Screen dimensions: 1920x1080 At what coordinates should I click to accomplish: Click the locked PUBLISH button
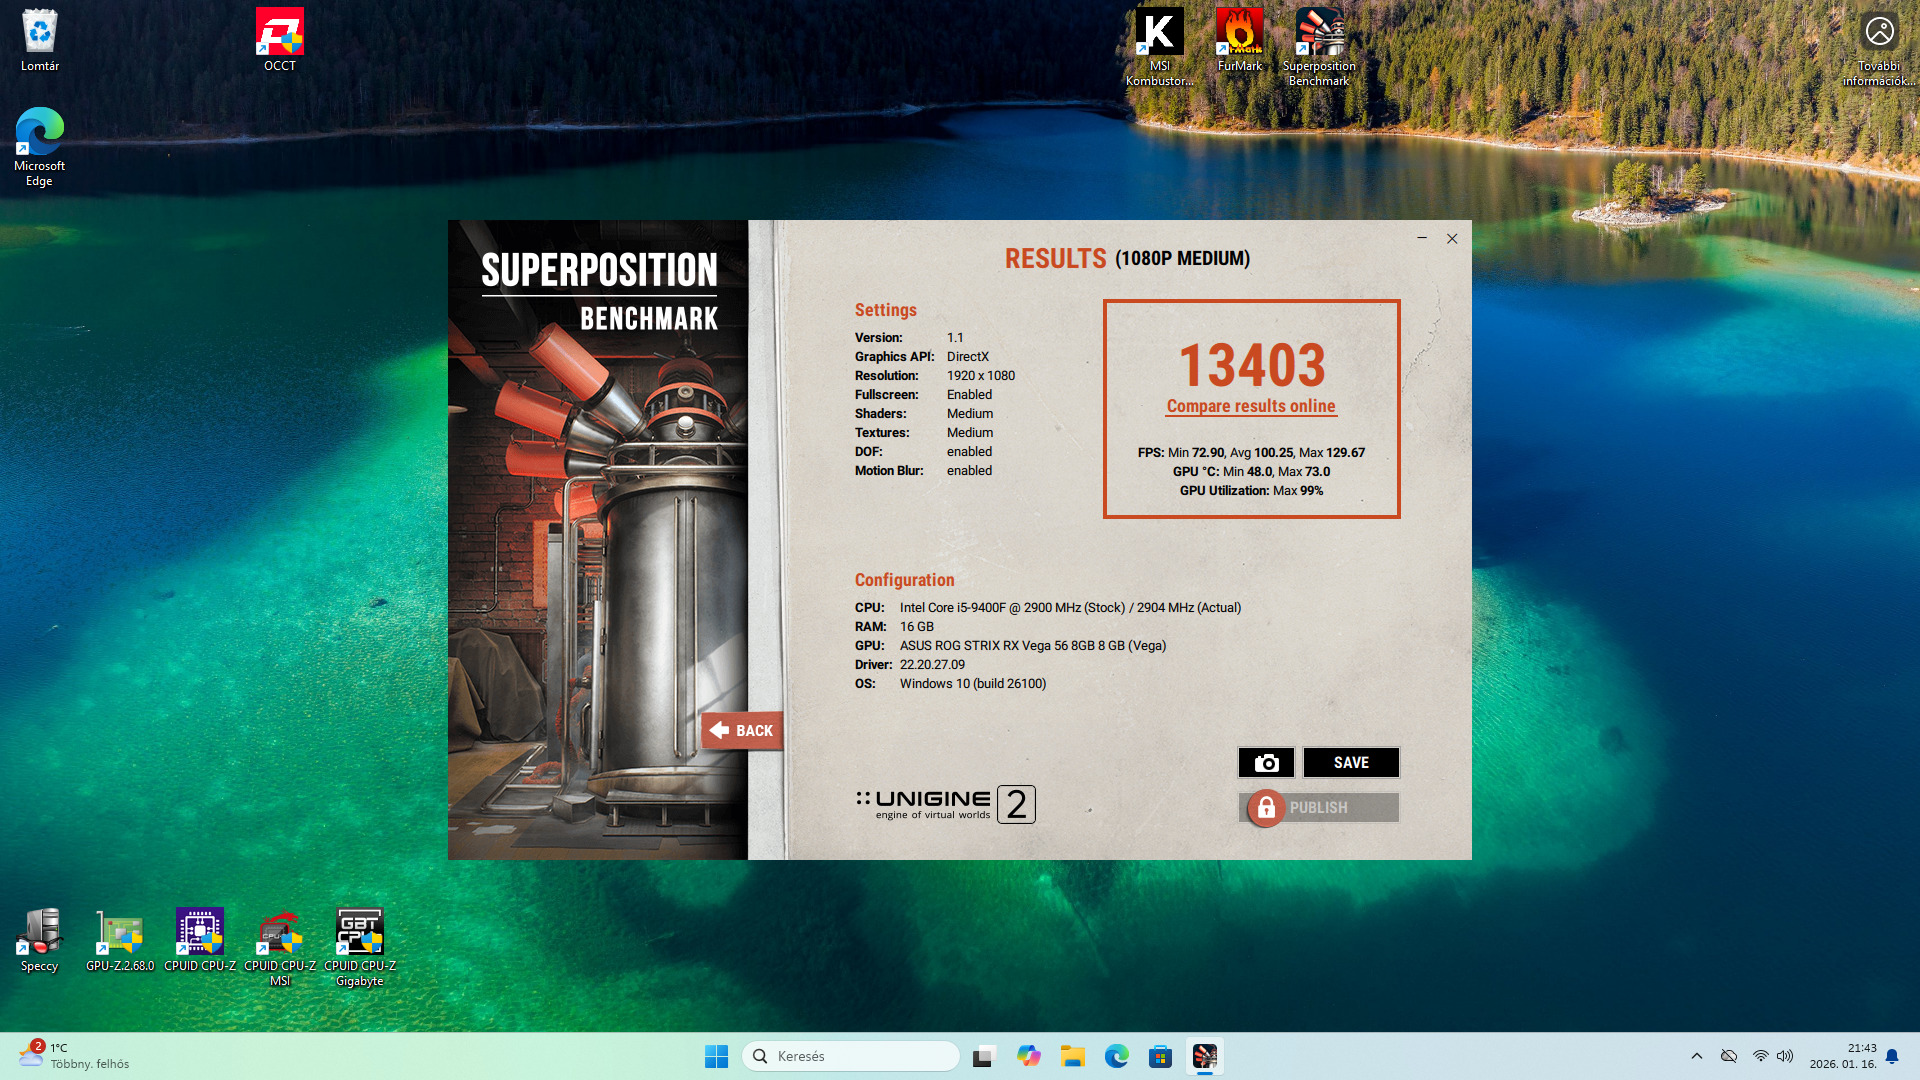1318,808
